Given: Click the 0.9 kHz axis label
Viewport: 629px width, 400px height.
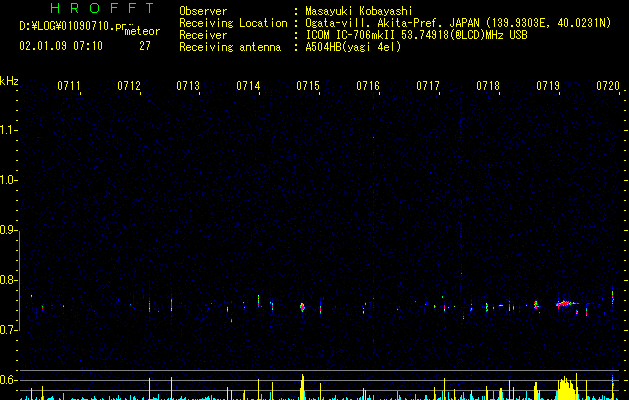Looking at the screenshot, I should click(8, 230).
